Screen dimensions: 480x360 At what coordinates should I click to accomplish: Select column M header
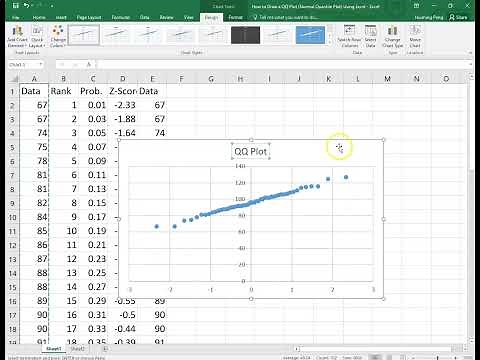point(387,79)
